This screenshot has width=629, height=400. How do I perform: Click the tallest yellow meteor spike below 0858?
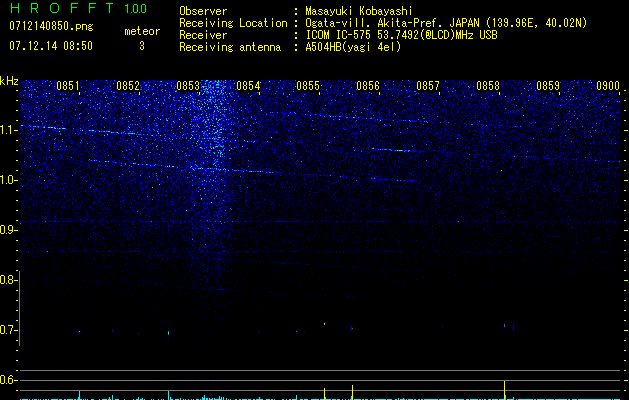504,390
